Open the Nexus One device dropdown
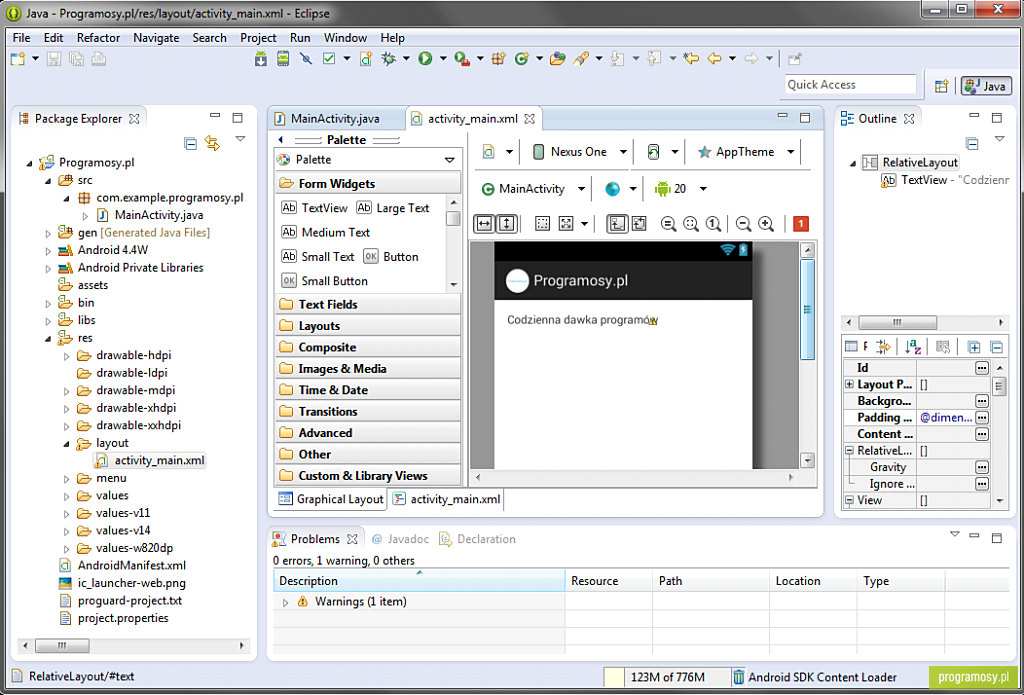The image size is (1024, 695). [581, 152]
